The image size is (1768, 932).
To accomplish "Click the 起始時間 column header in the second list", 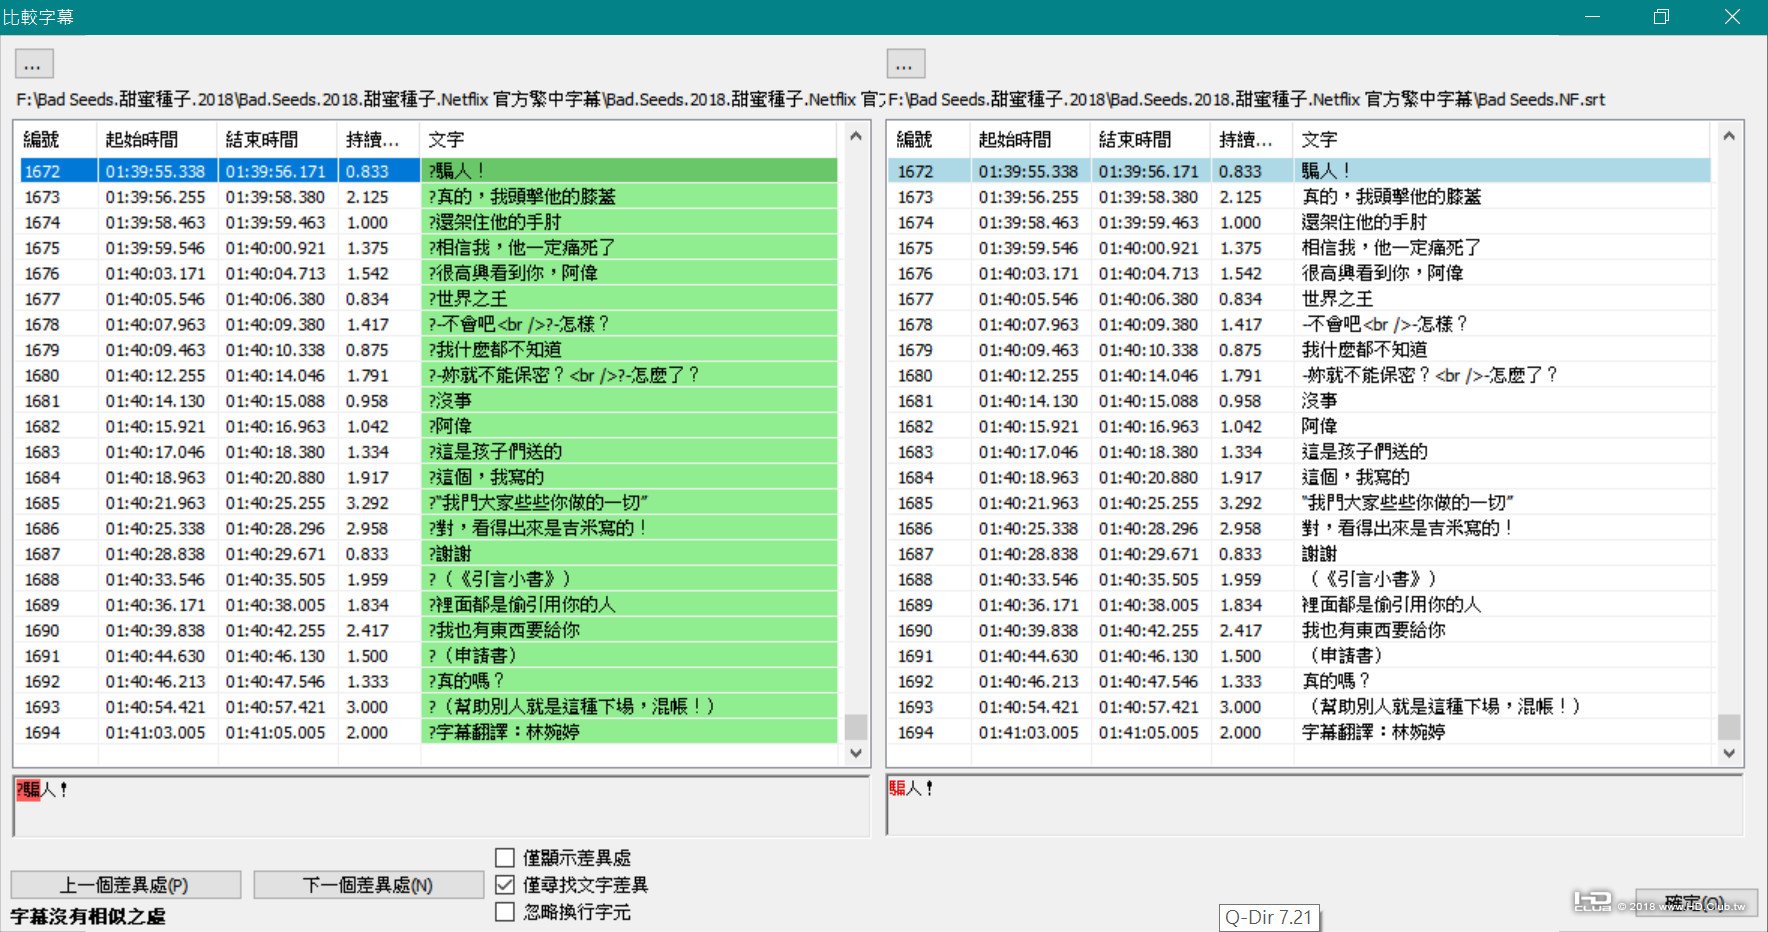I will (1030, 139).
